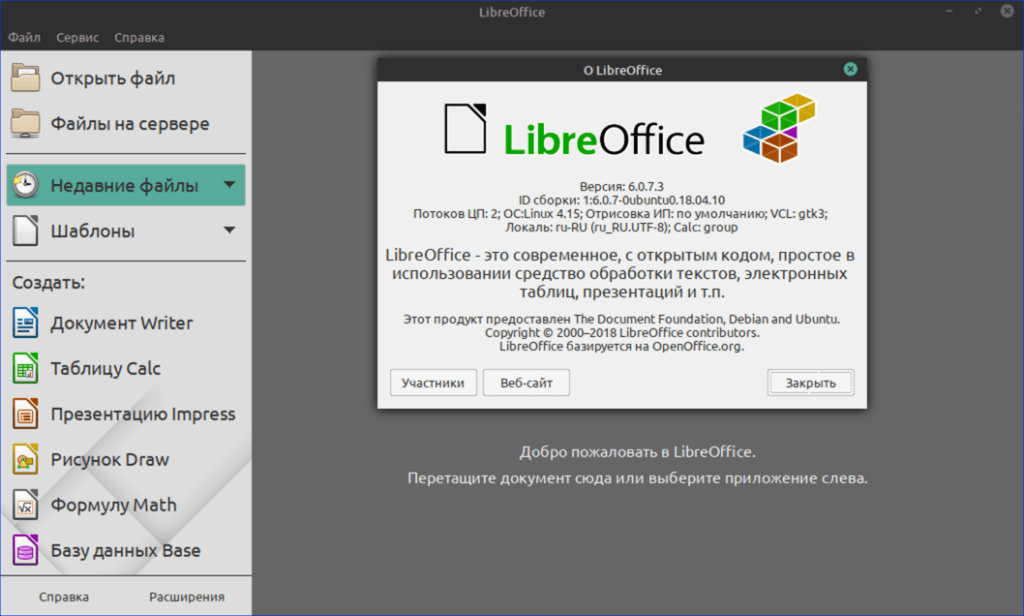The image size is (1024, 616).
Task: Close the LibreOffice main window
Action: click(1007, 11)
